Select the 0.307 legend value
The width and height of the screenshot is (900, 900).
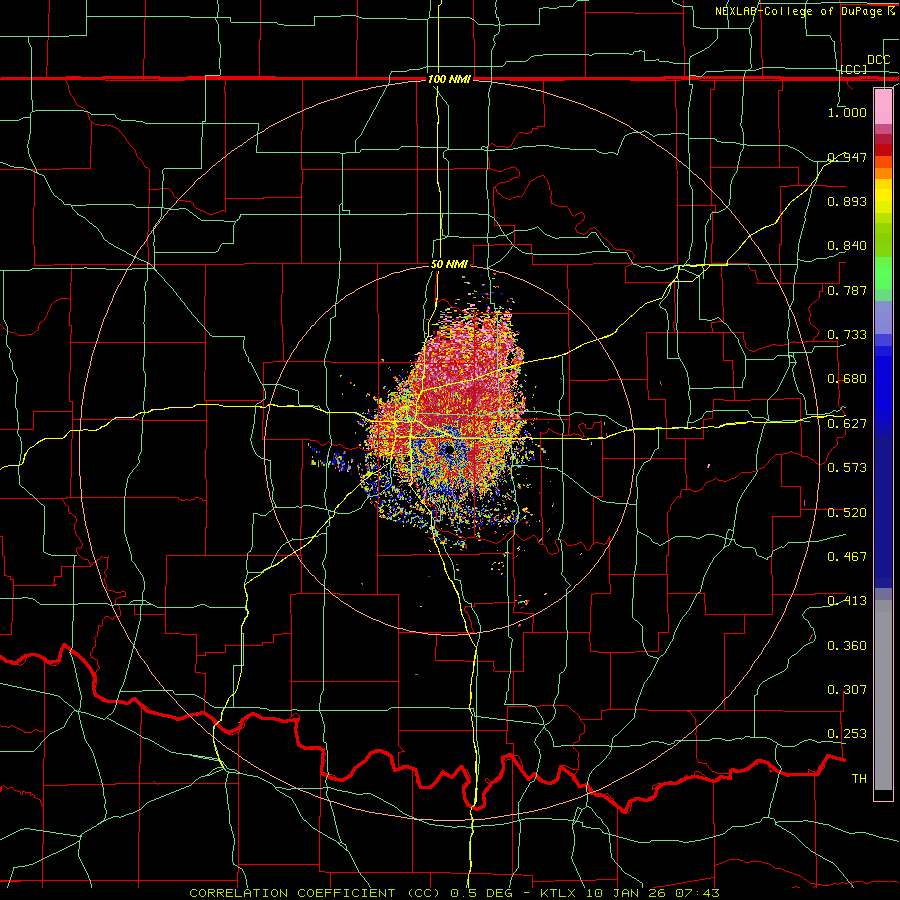coord(847,690)
